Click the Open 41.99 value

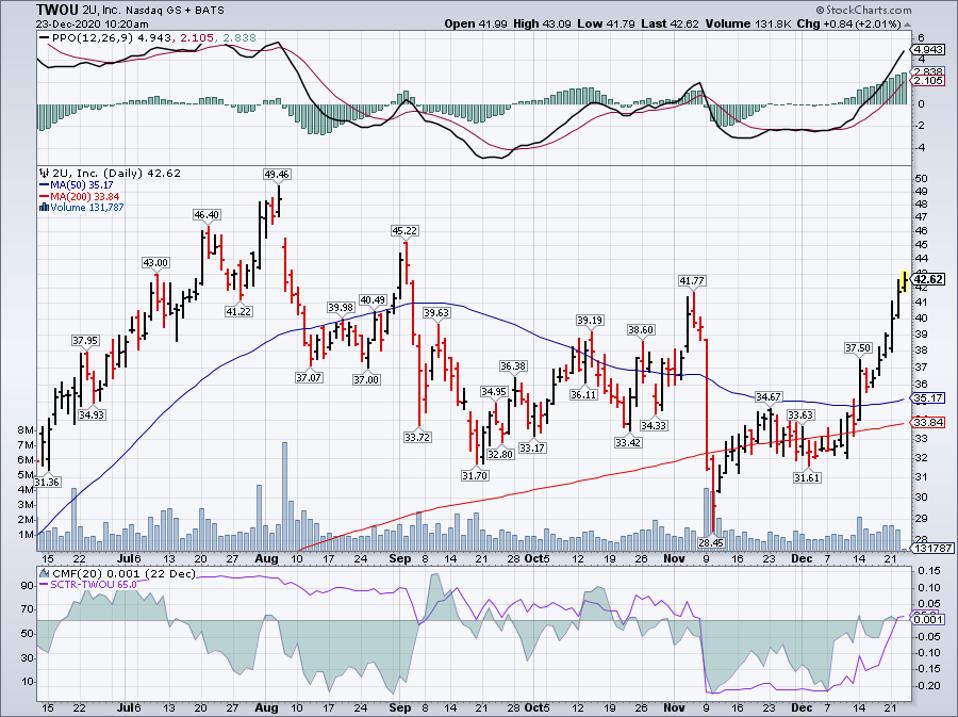pyautogui.click(x=475, y=24)
